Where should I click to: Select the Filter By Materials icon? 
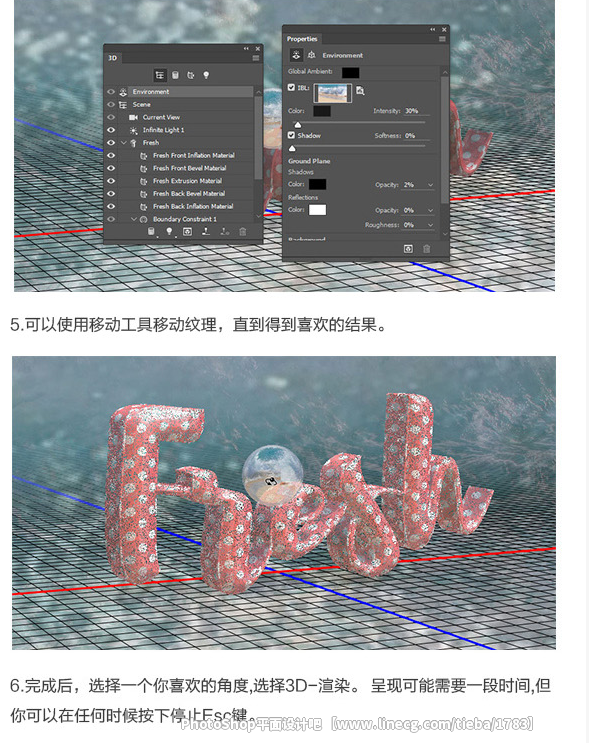[x=191, y=75]
